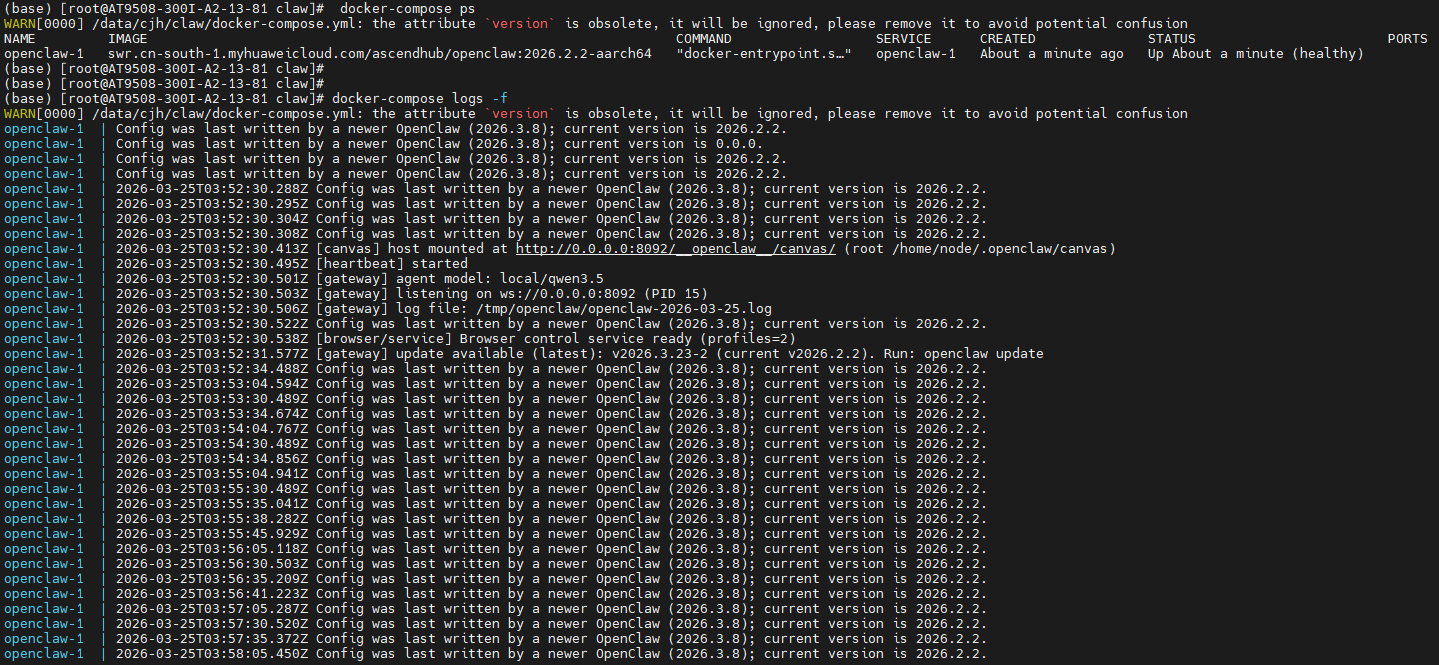Click timestamp 2026-03-25T03:52:30.288Z

pos(212,189)
